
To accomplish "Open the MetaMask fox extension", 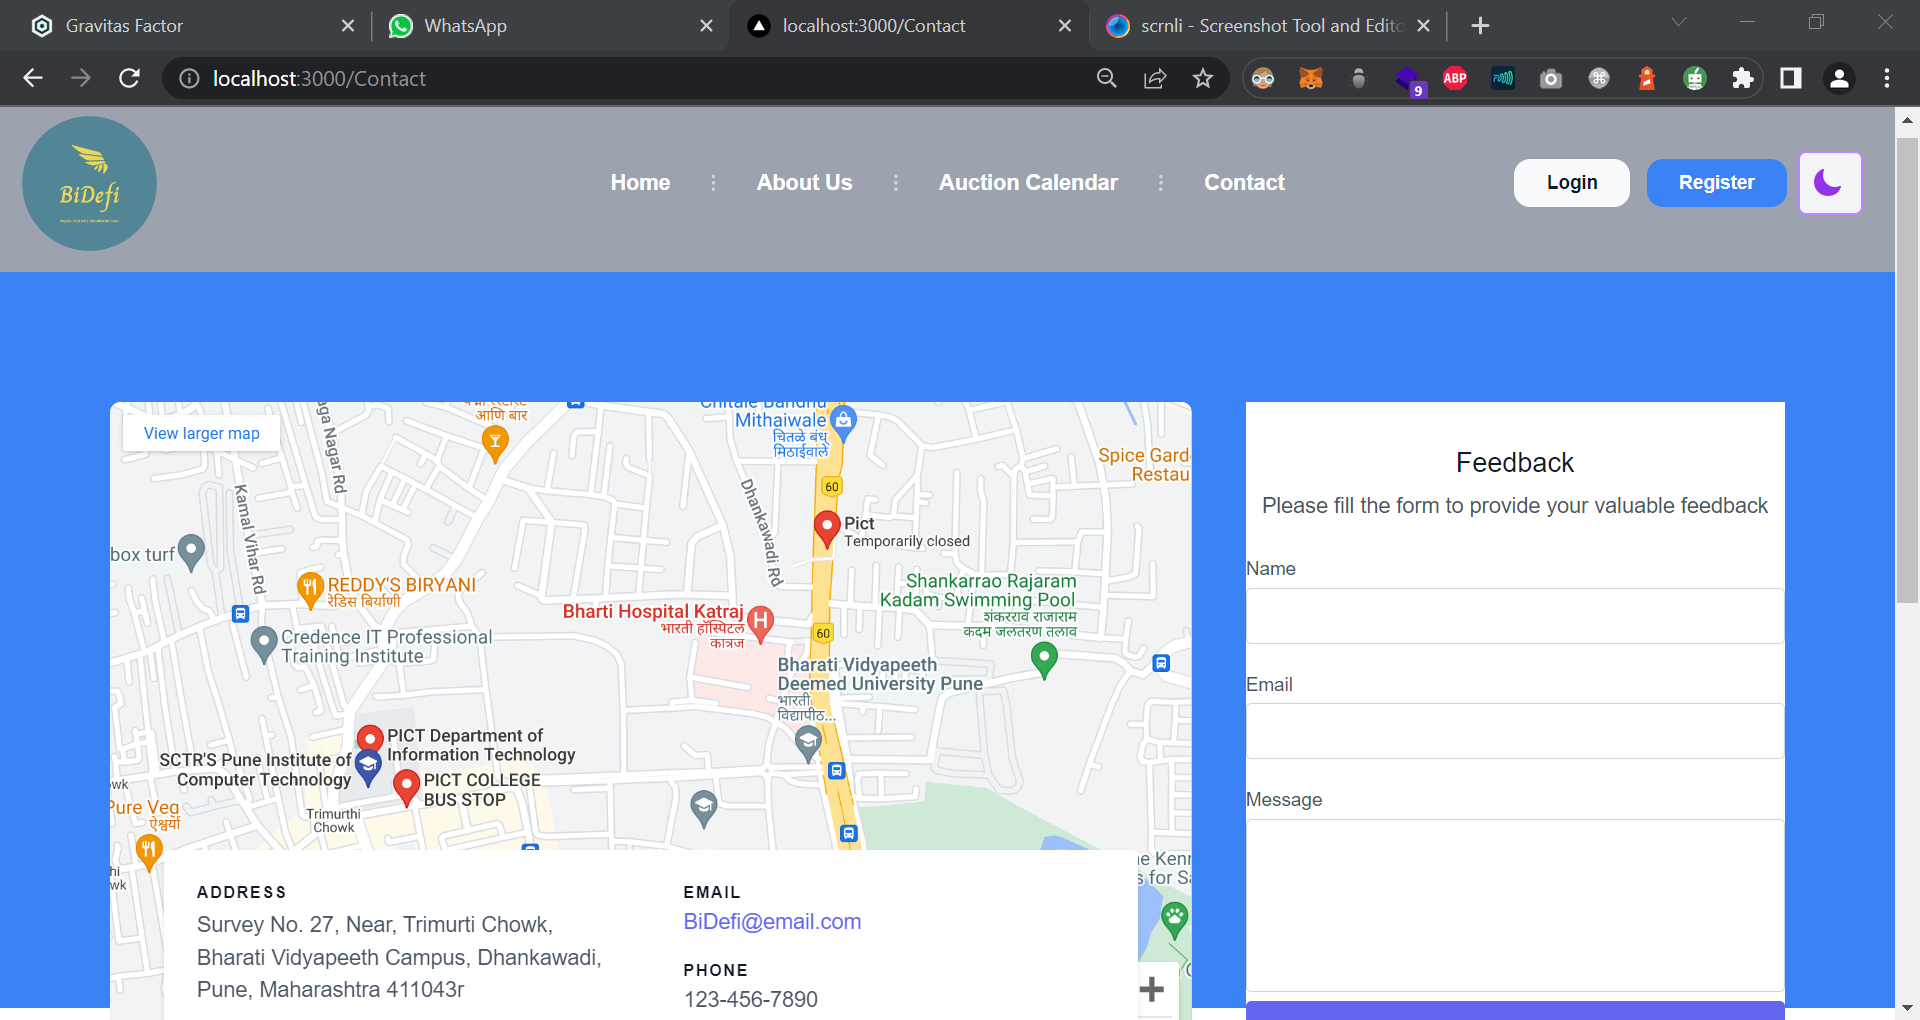I will pyautogui.click(x=1311, y=78).
